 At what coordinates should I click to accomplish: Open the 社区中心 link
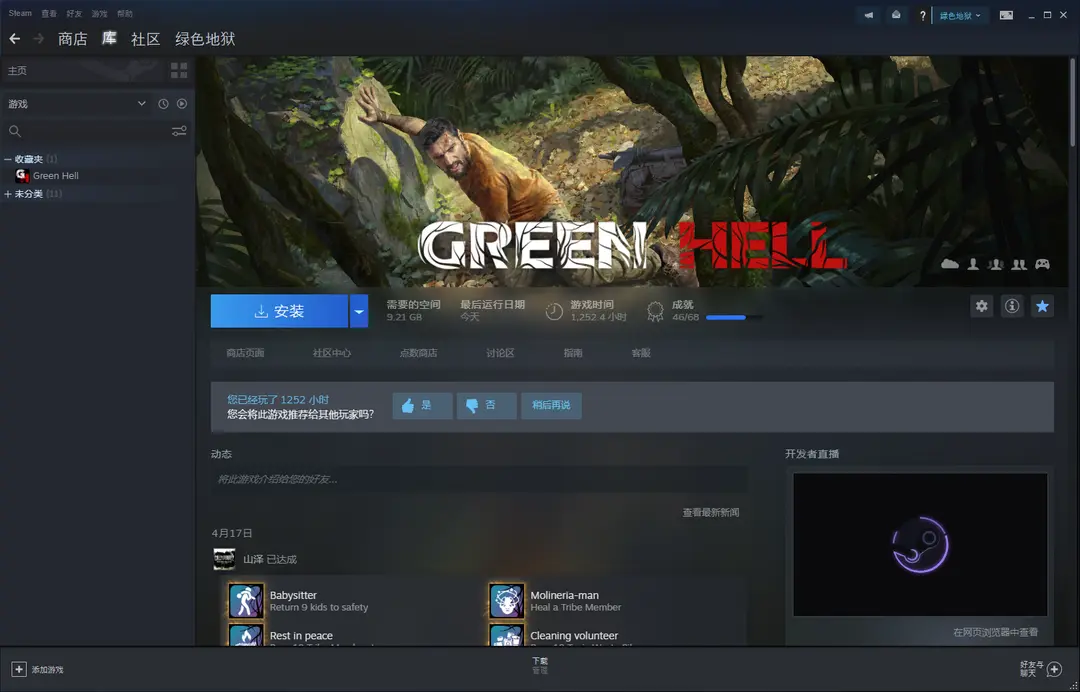(x=332, y=353)
